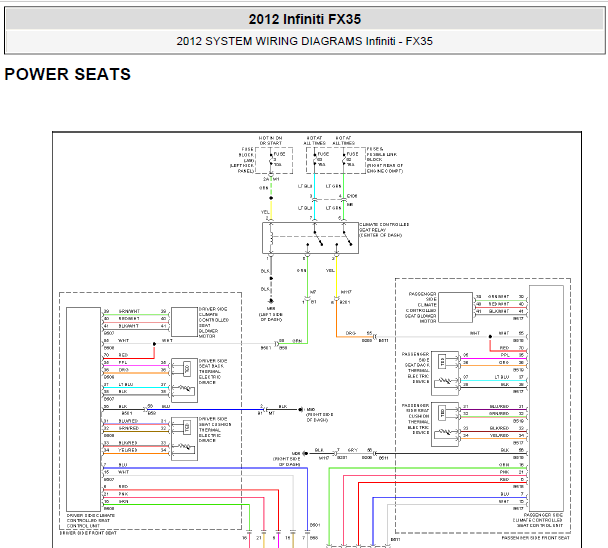Select the POWER SEATS heading
Viewport: 608px width, 548px height.
(68, 75)
